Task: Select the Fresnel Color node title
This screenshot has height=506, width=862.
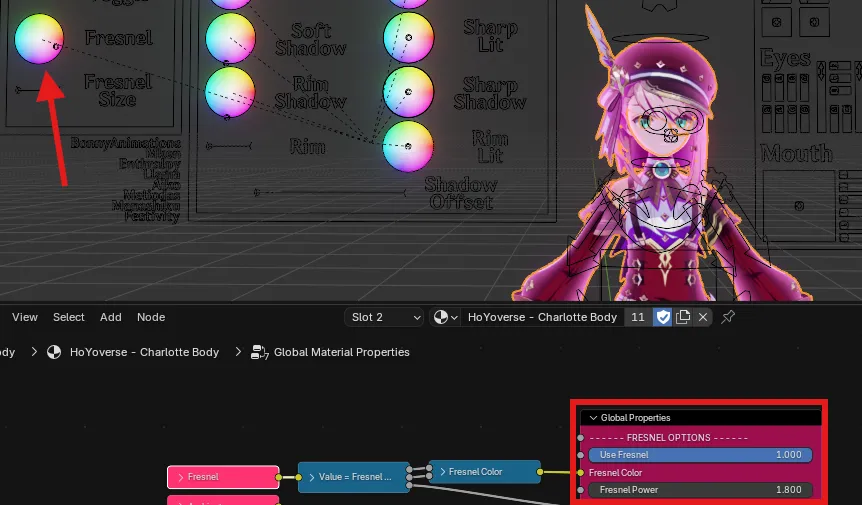Action: pos(476,471)
